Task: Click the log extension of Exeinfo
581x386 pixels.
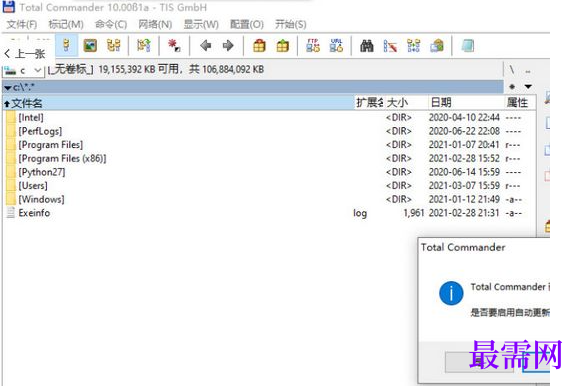Action: (x=360, y=213)
